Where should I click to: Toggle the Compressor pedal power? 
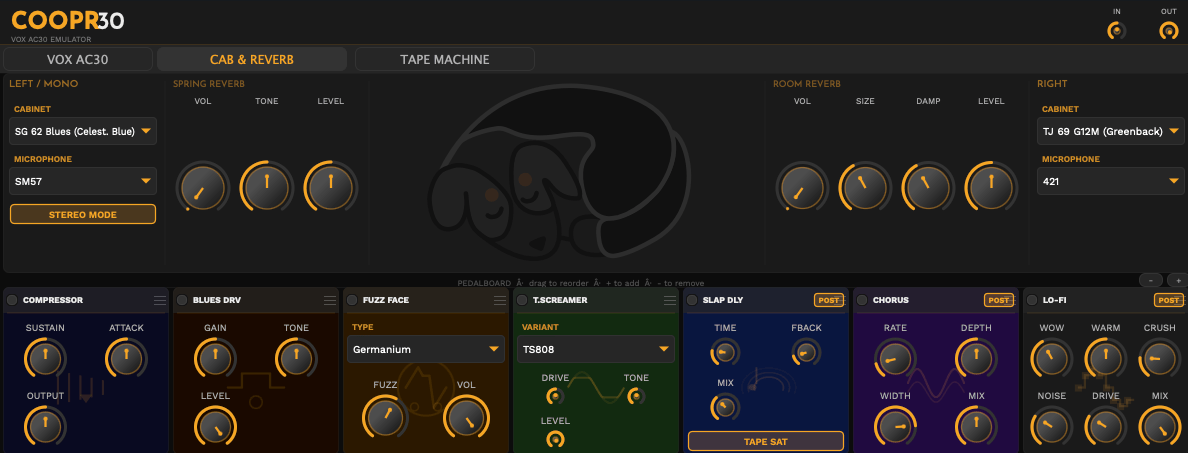12,301
